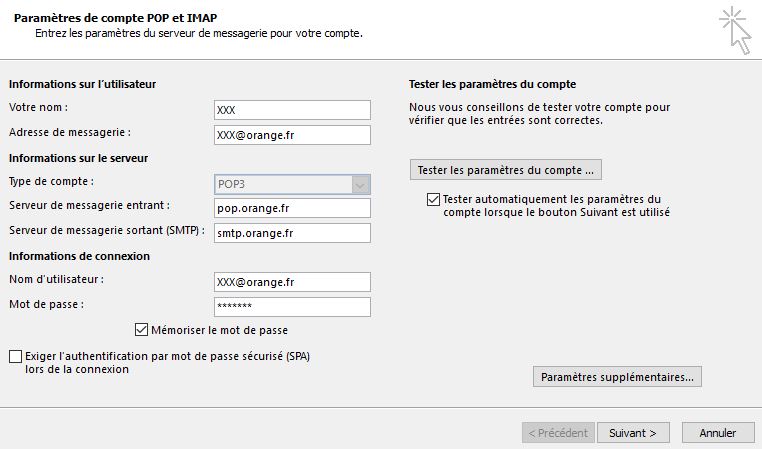The width and height of the screenshot is (762, 449).
Task: Click the 'Votre nom' input field
Action: pyautogui.click(x=292, y=110)
